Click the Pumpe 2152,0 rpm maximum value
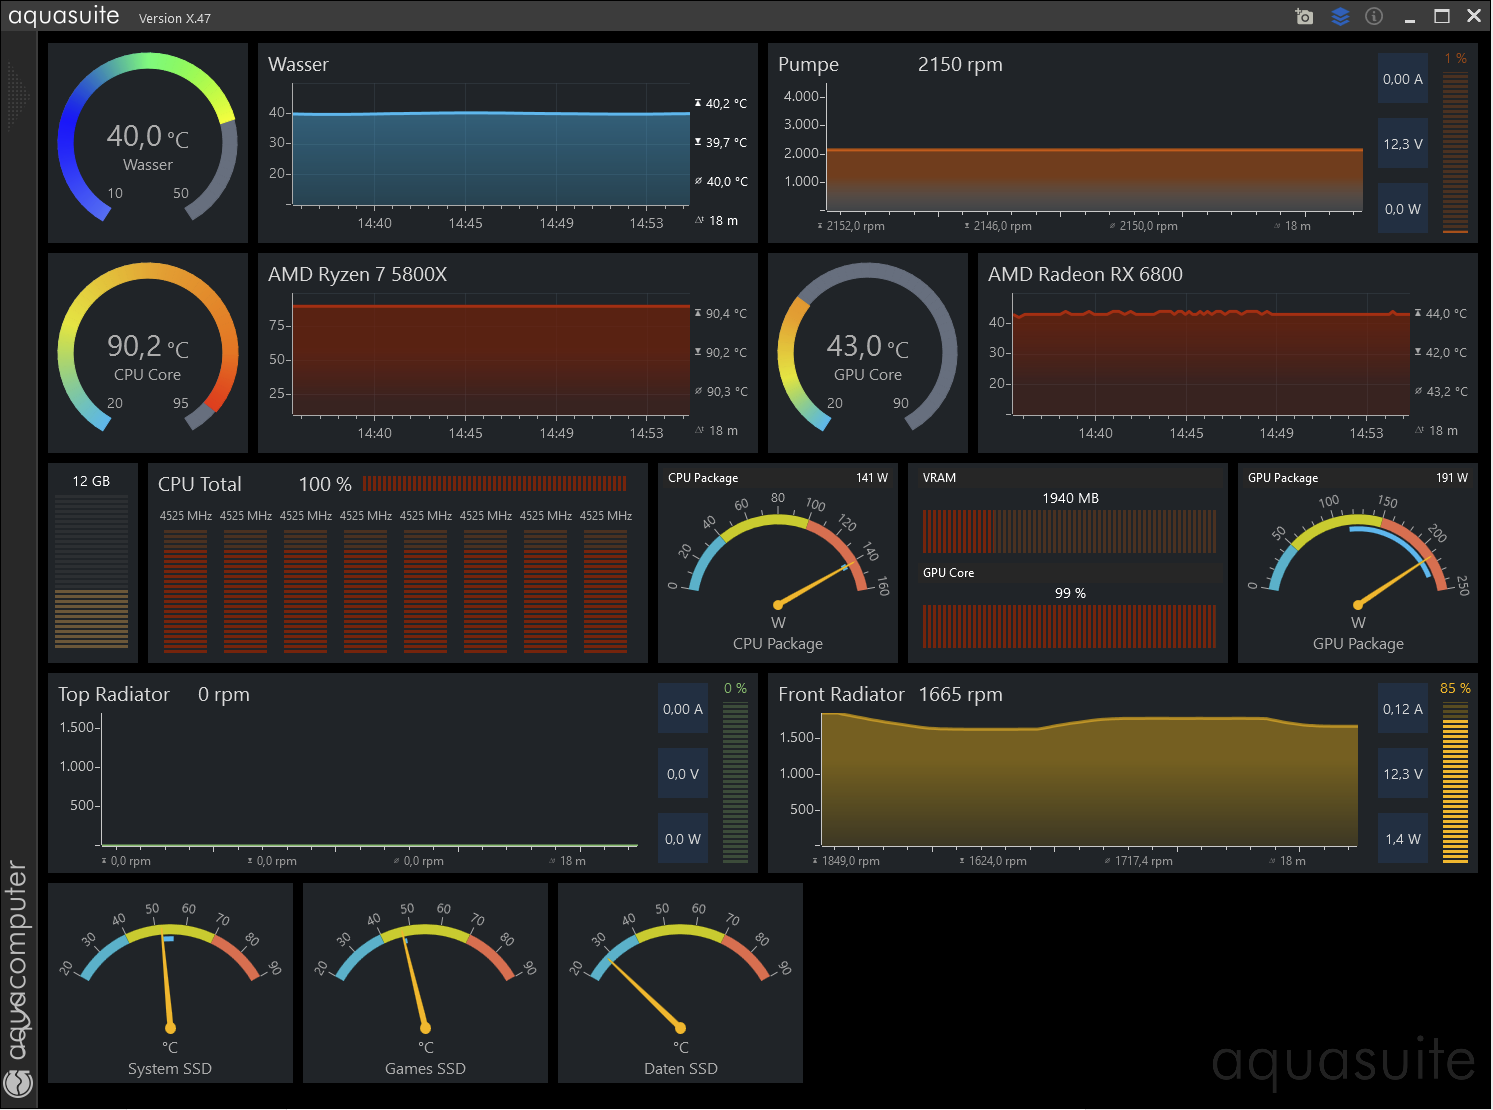 (855, 226)
